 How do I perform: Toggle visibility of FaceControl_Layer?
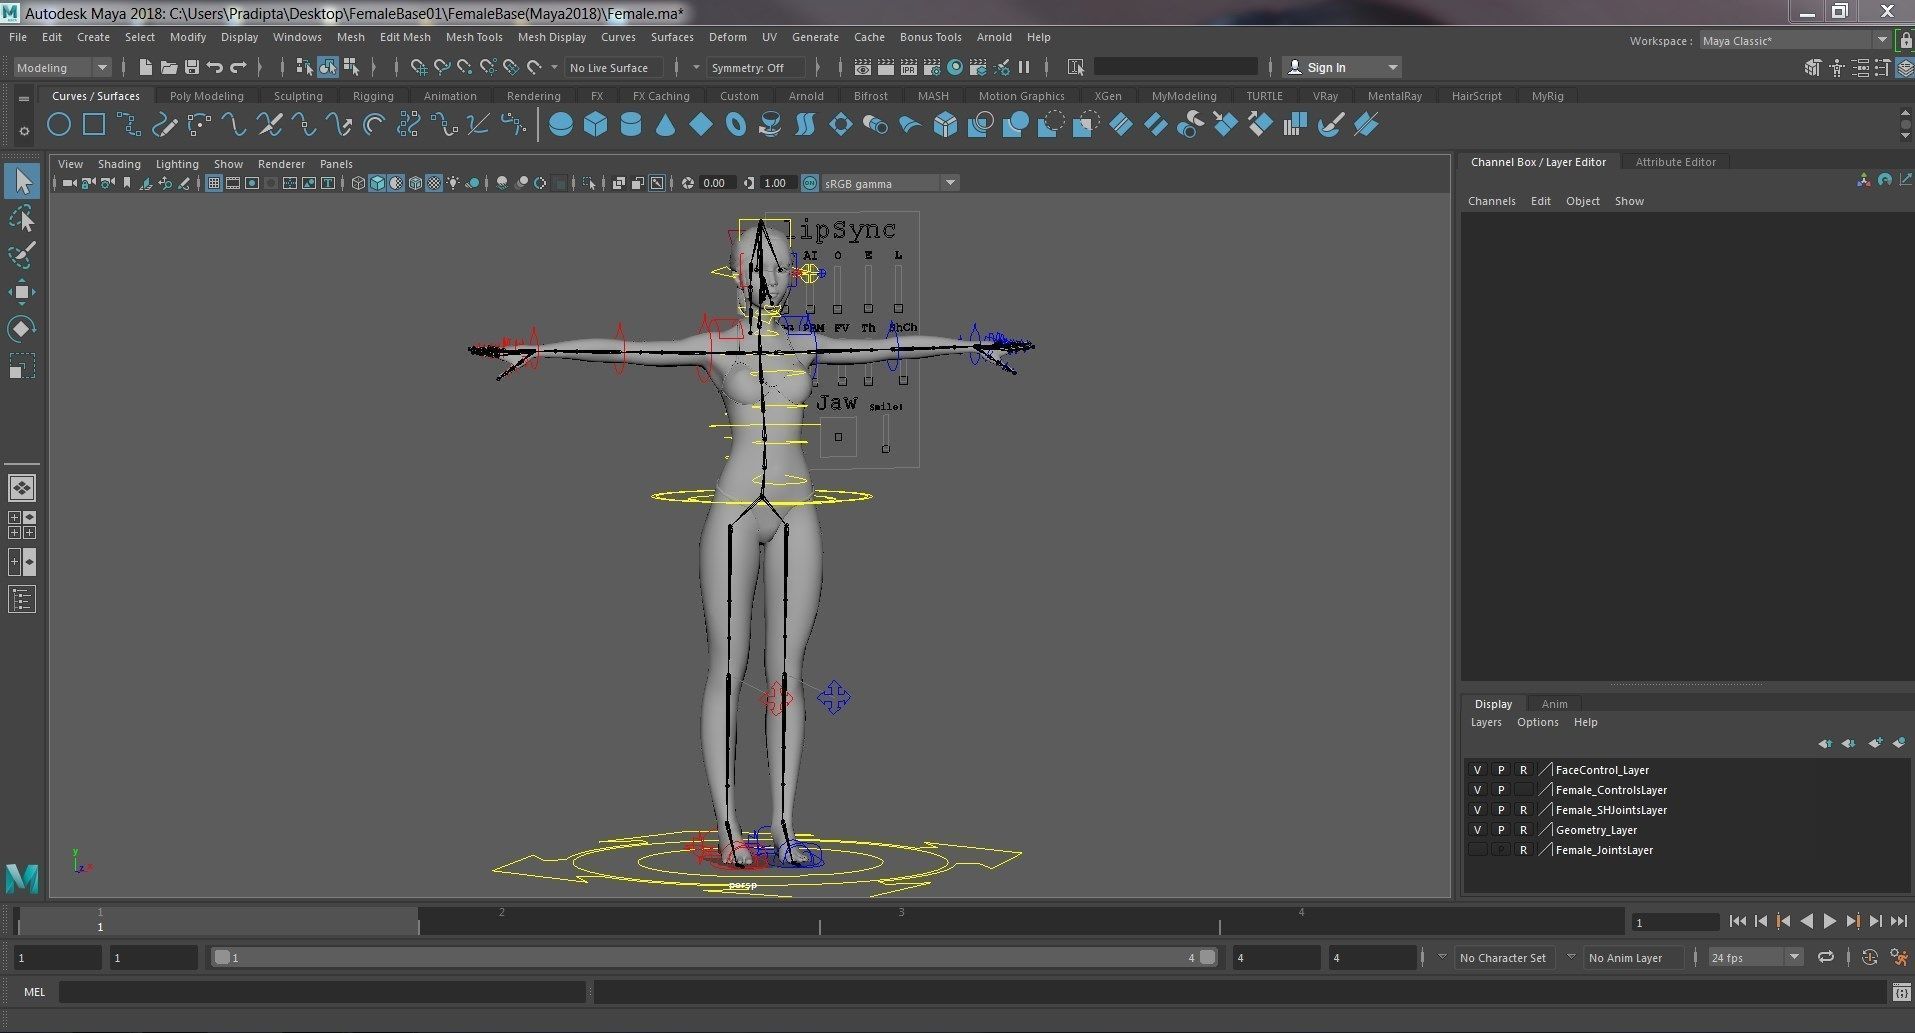tap(1477, 770)
